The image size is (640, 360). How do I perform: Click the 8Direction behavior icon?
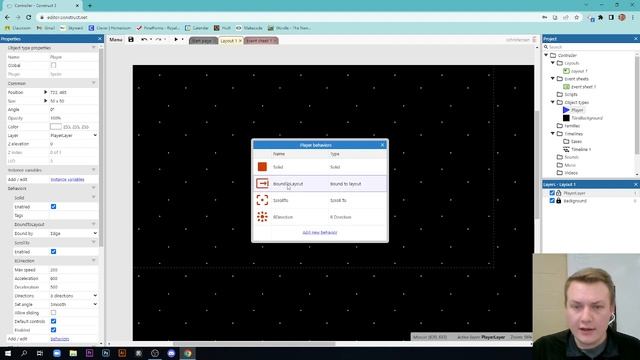tap(262, 217)
